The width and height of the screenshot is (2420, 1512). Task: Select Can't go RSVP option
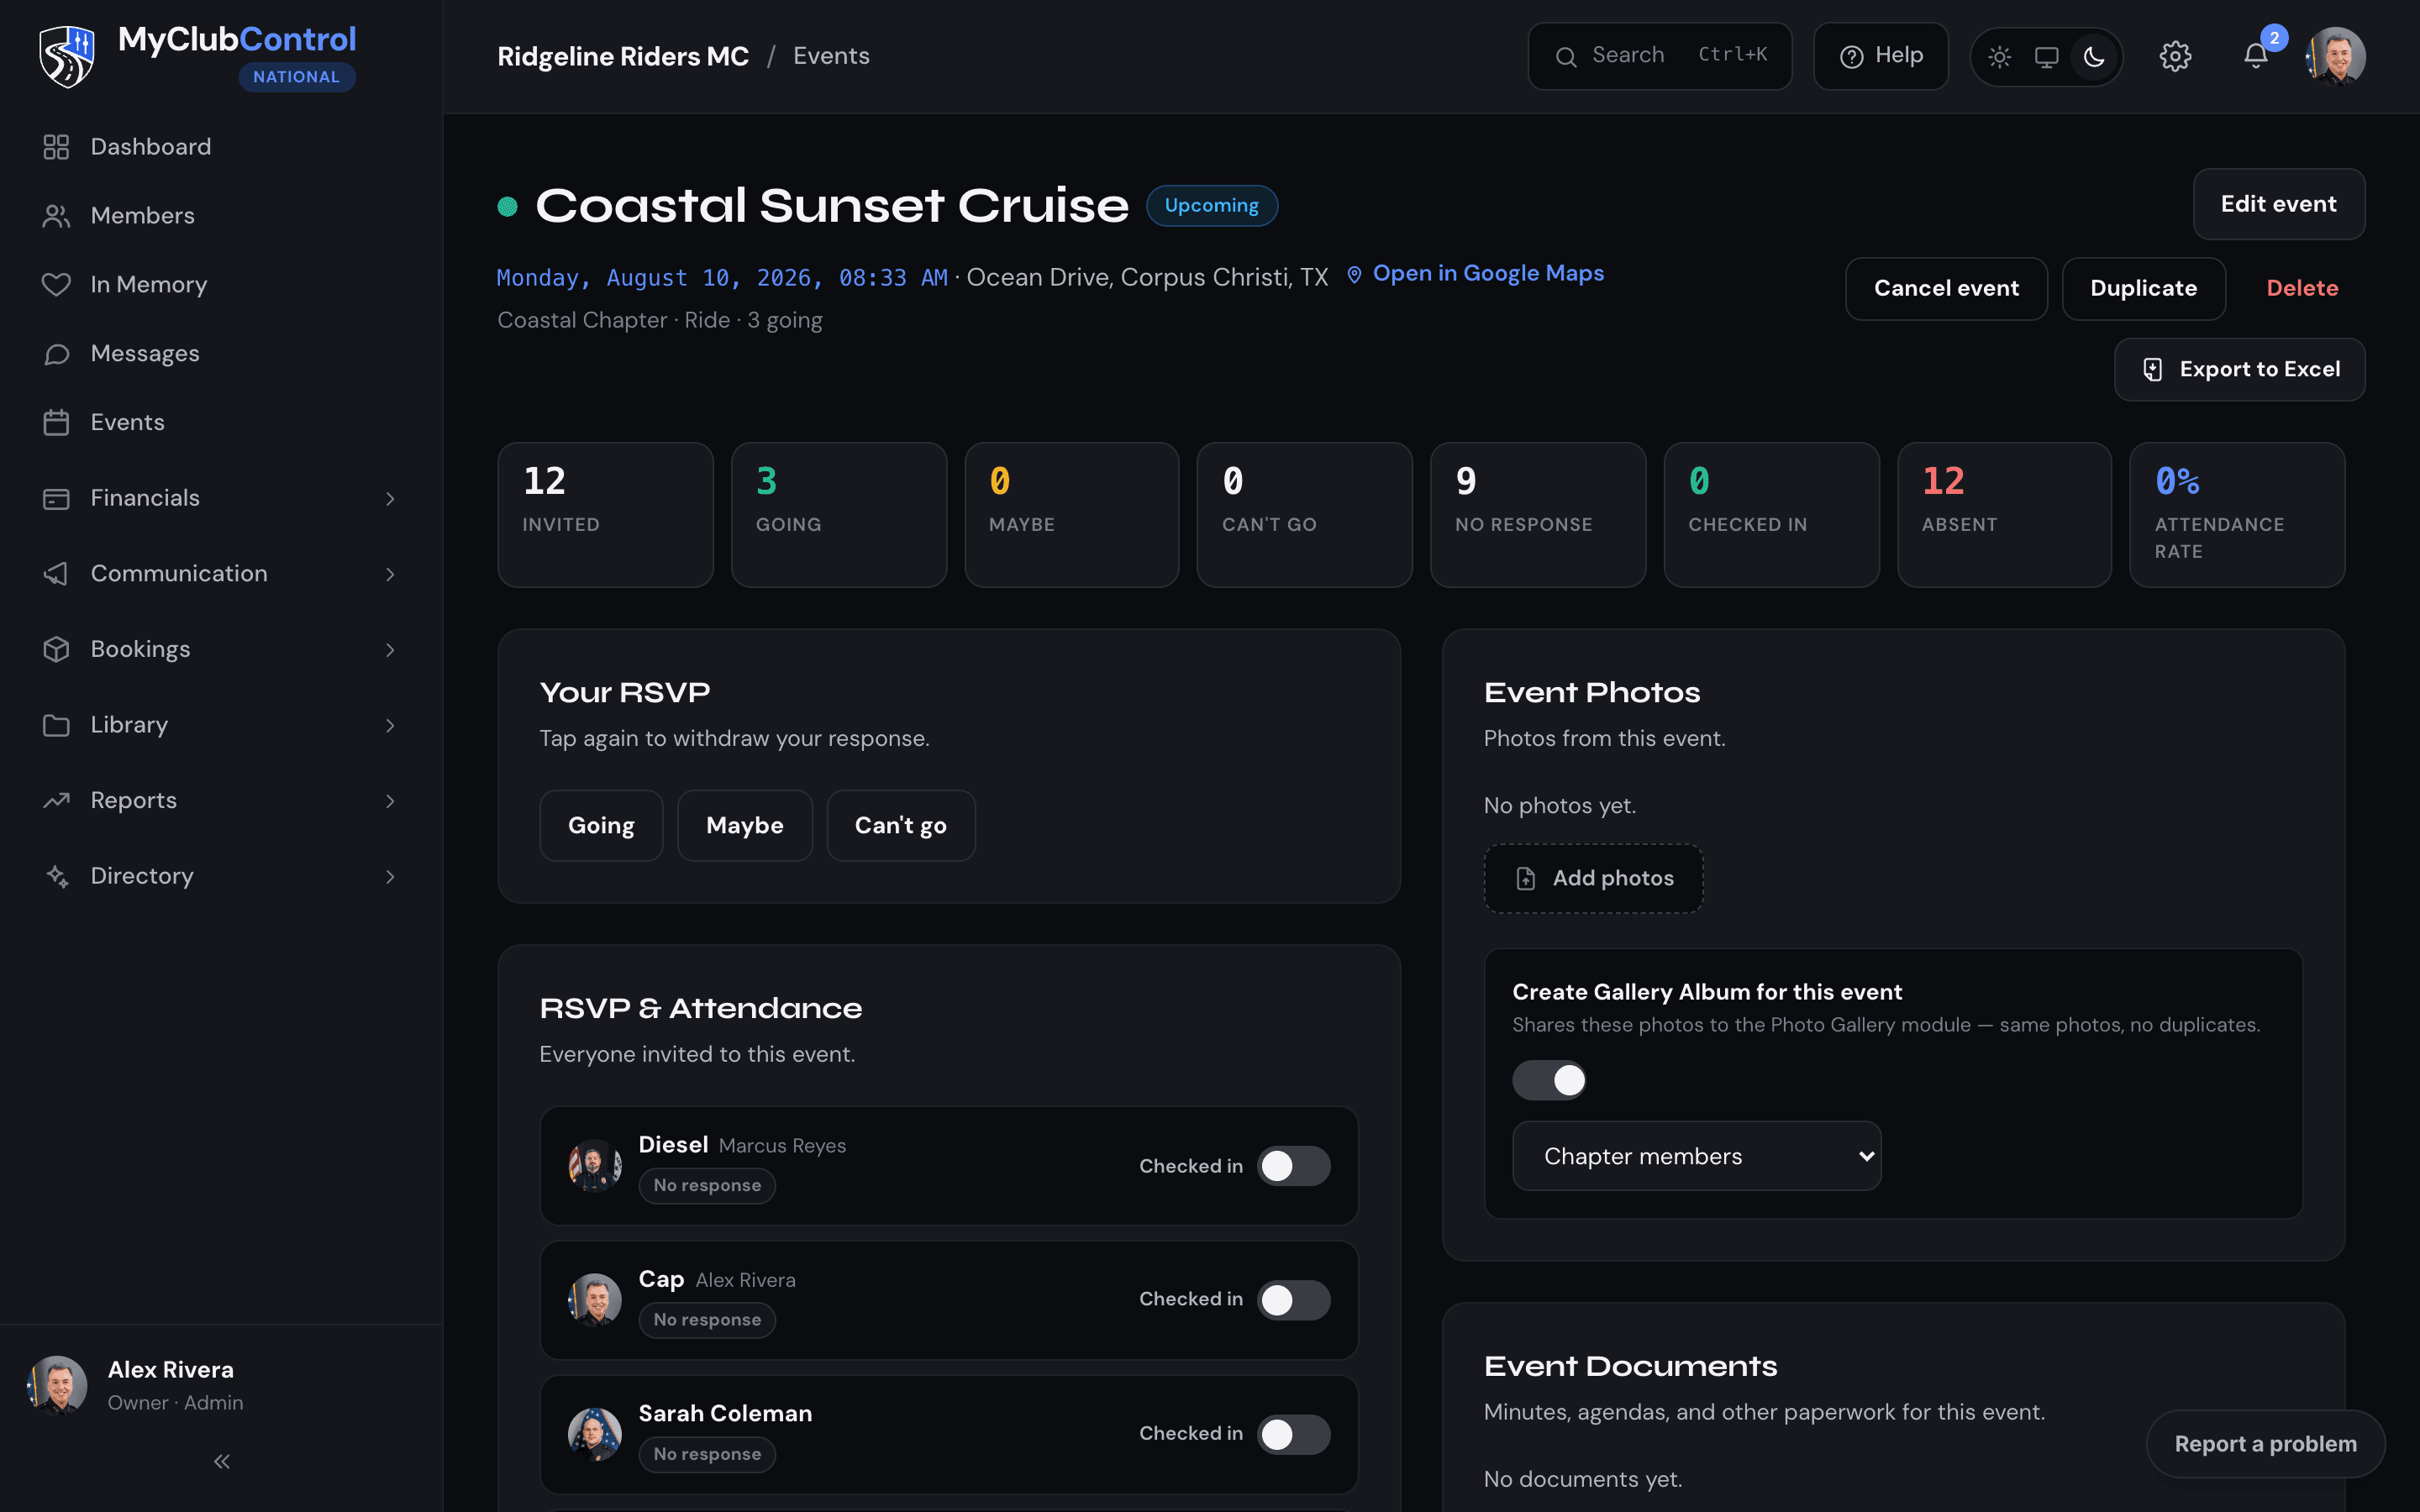point(901,825)
